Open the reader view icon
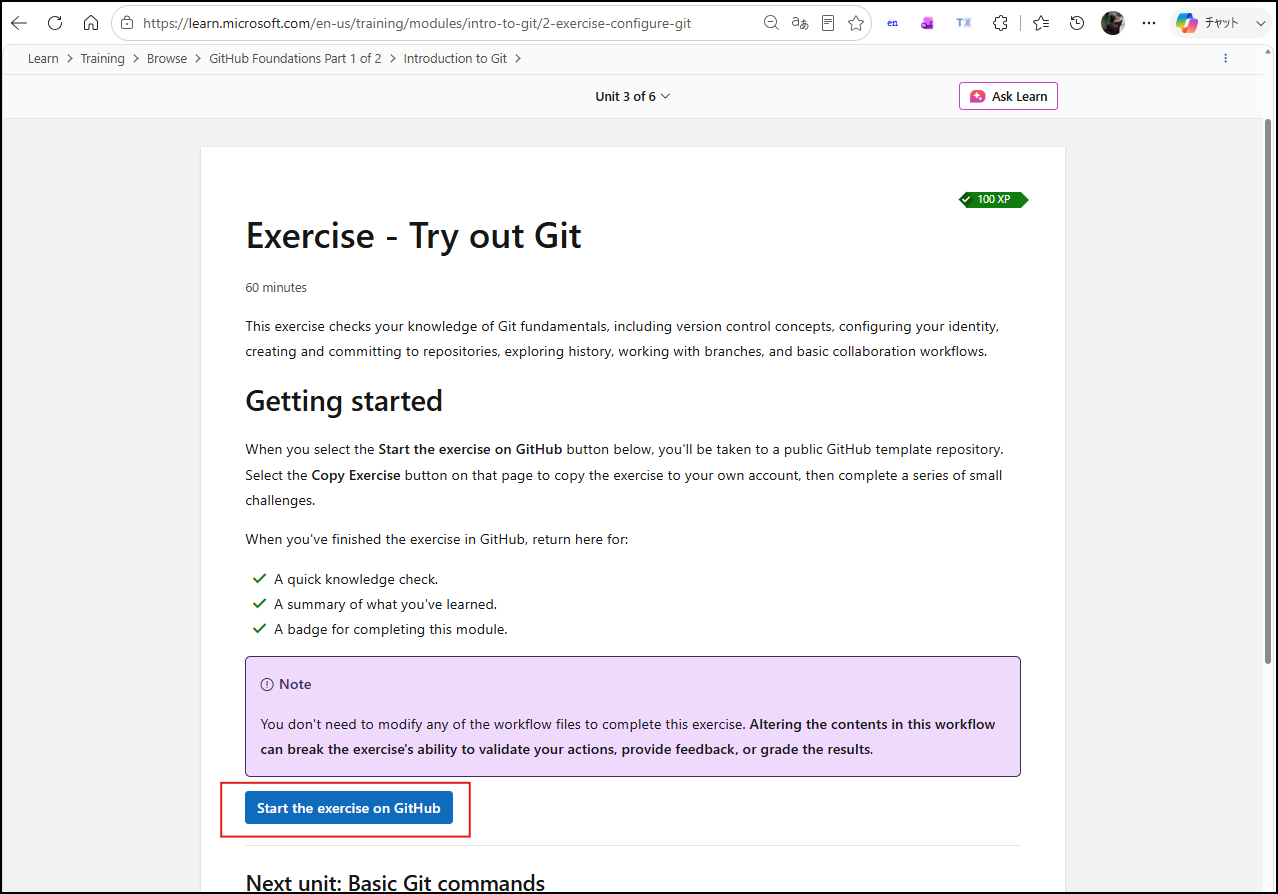 click(828, 23)
